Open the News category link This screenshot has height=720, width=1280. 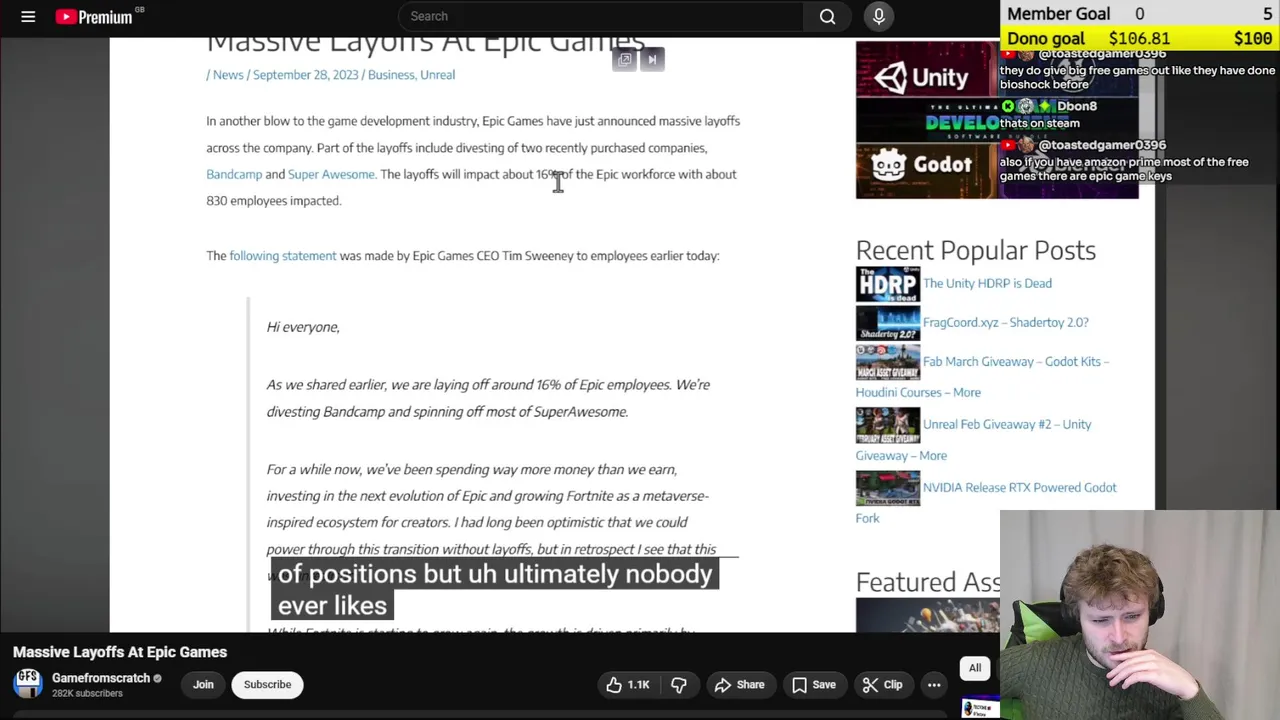228,75
